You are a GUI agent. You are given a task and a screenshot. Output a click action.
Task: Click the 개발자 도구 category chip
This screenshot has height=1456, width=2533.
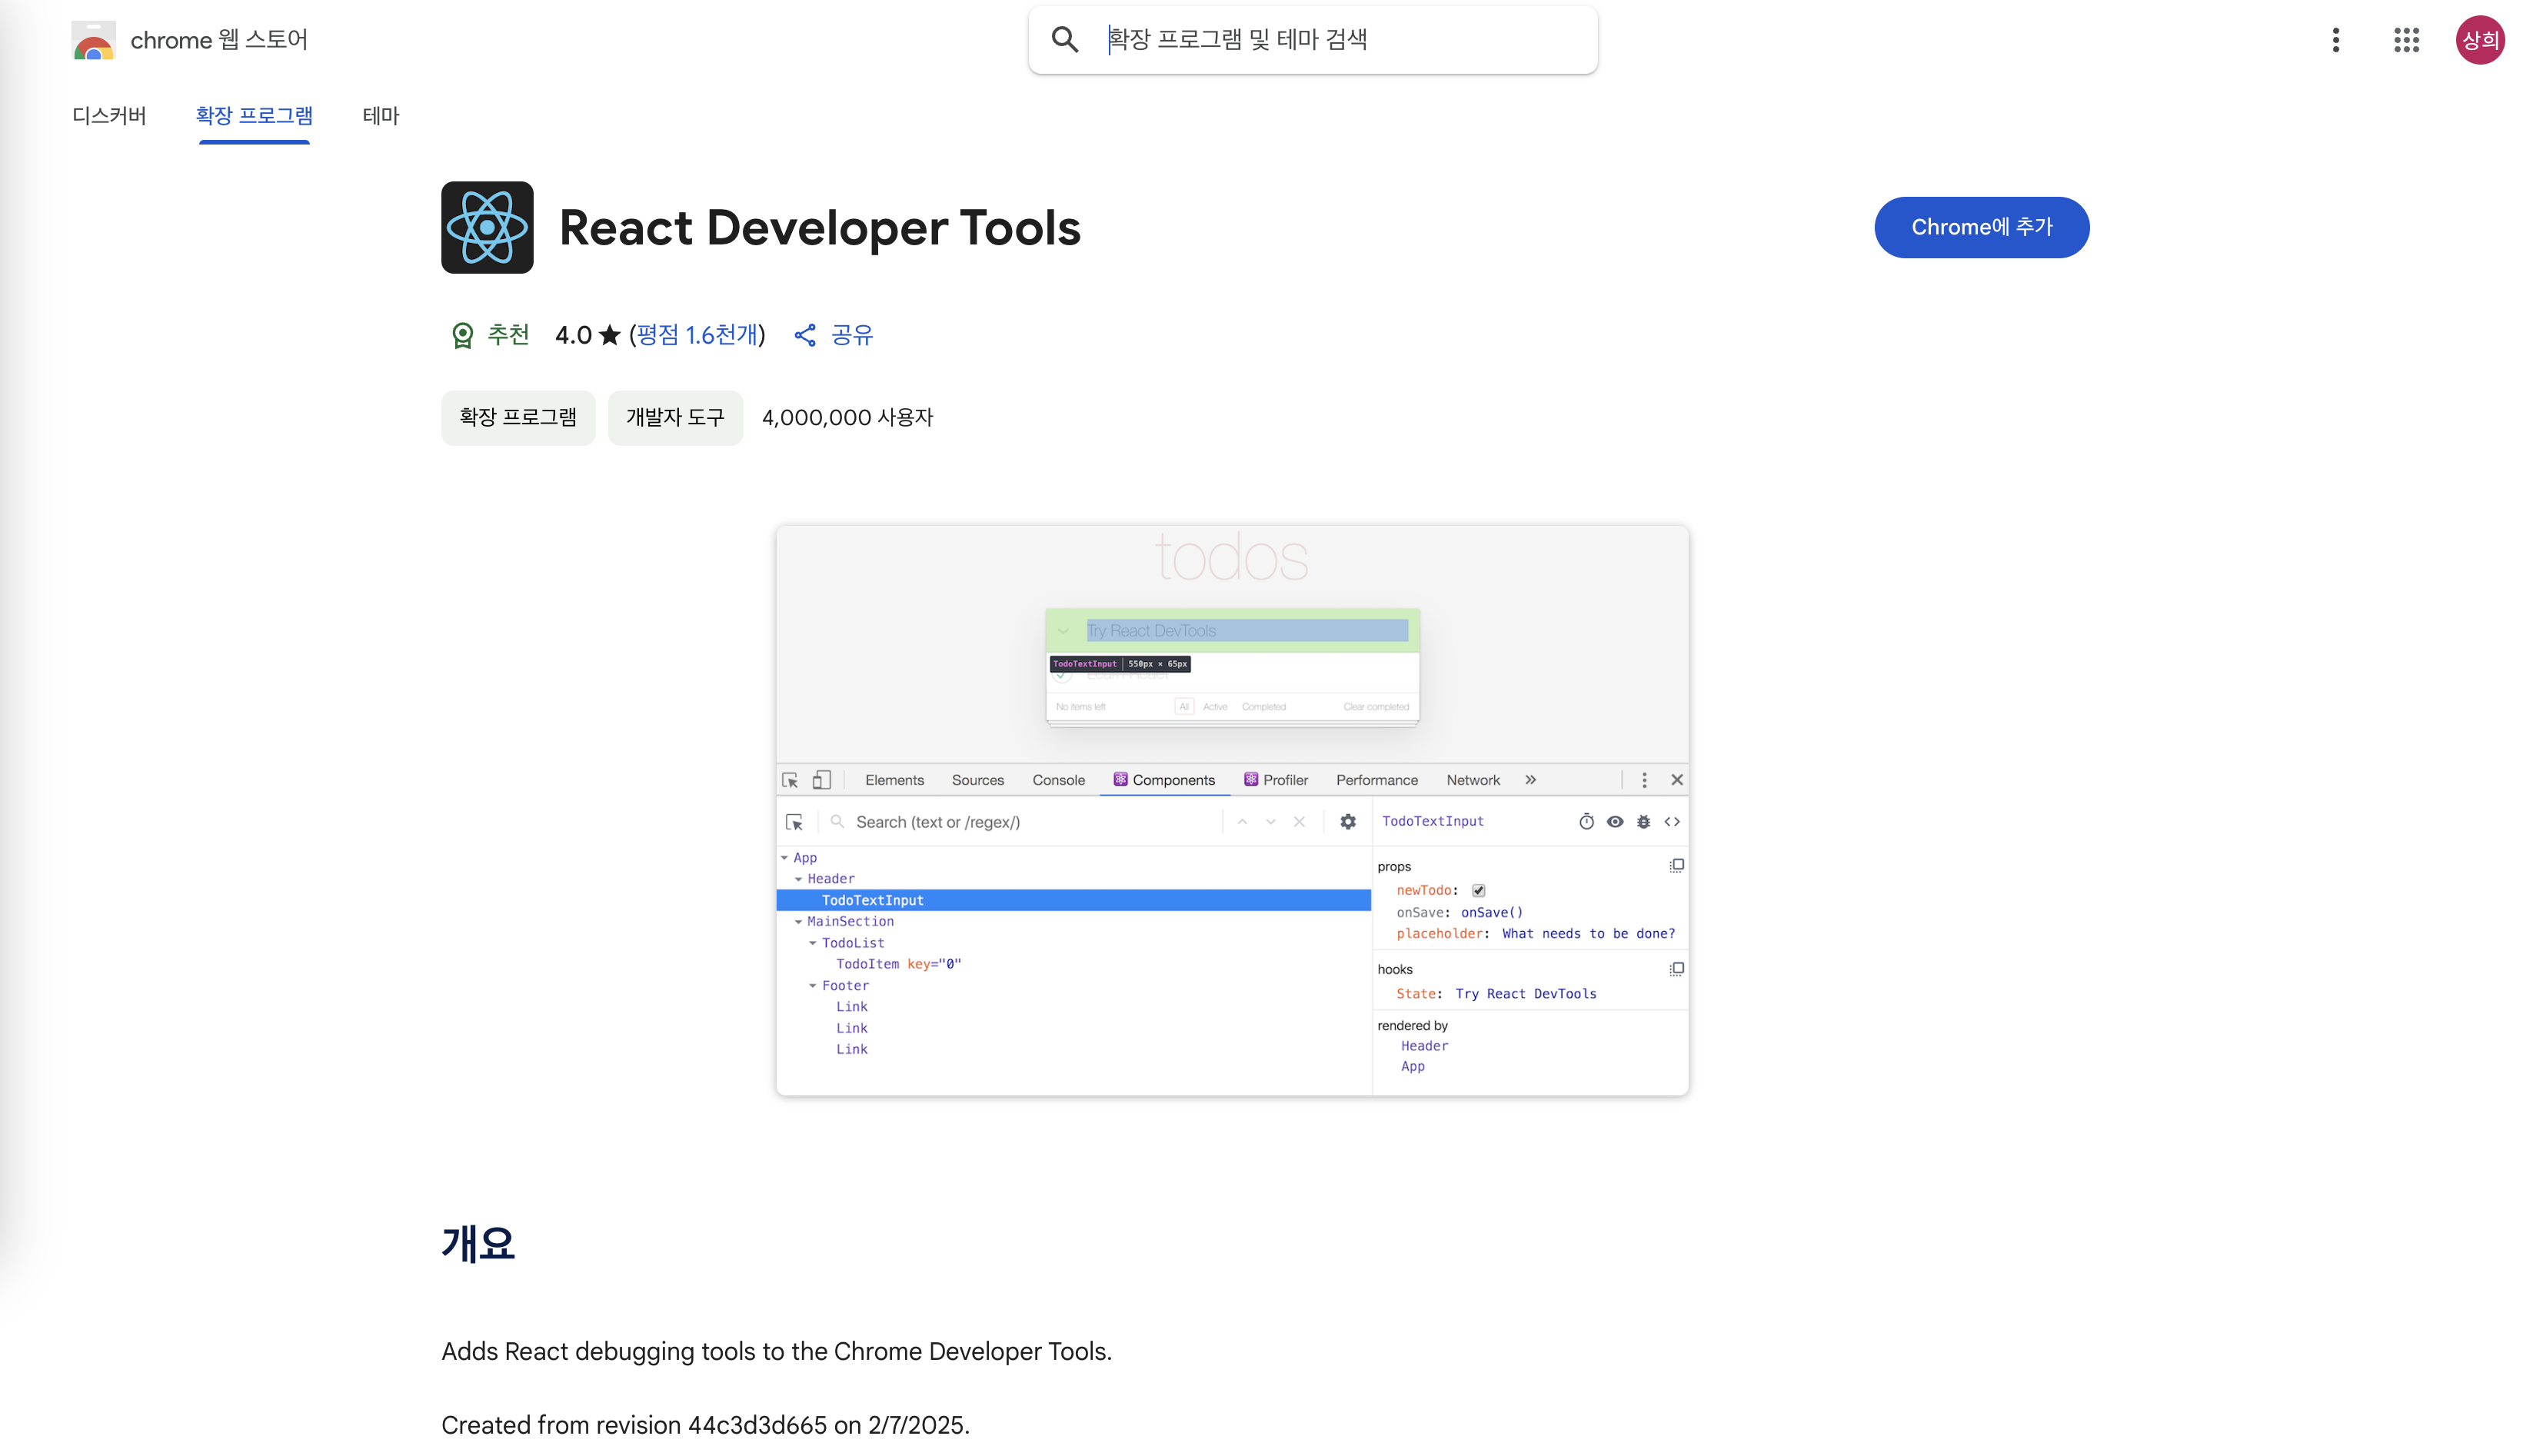(x=675, y=418)
